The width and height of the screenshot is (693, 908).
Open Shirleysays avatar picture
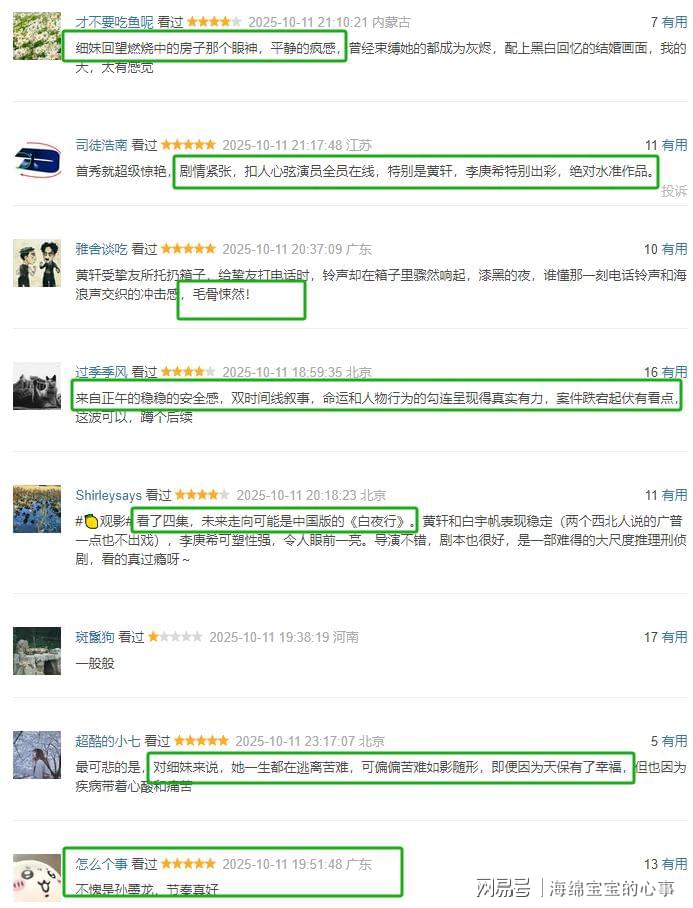coord(36,509)
